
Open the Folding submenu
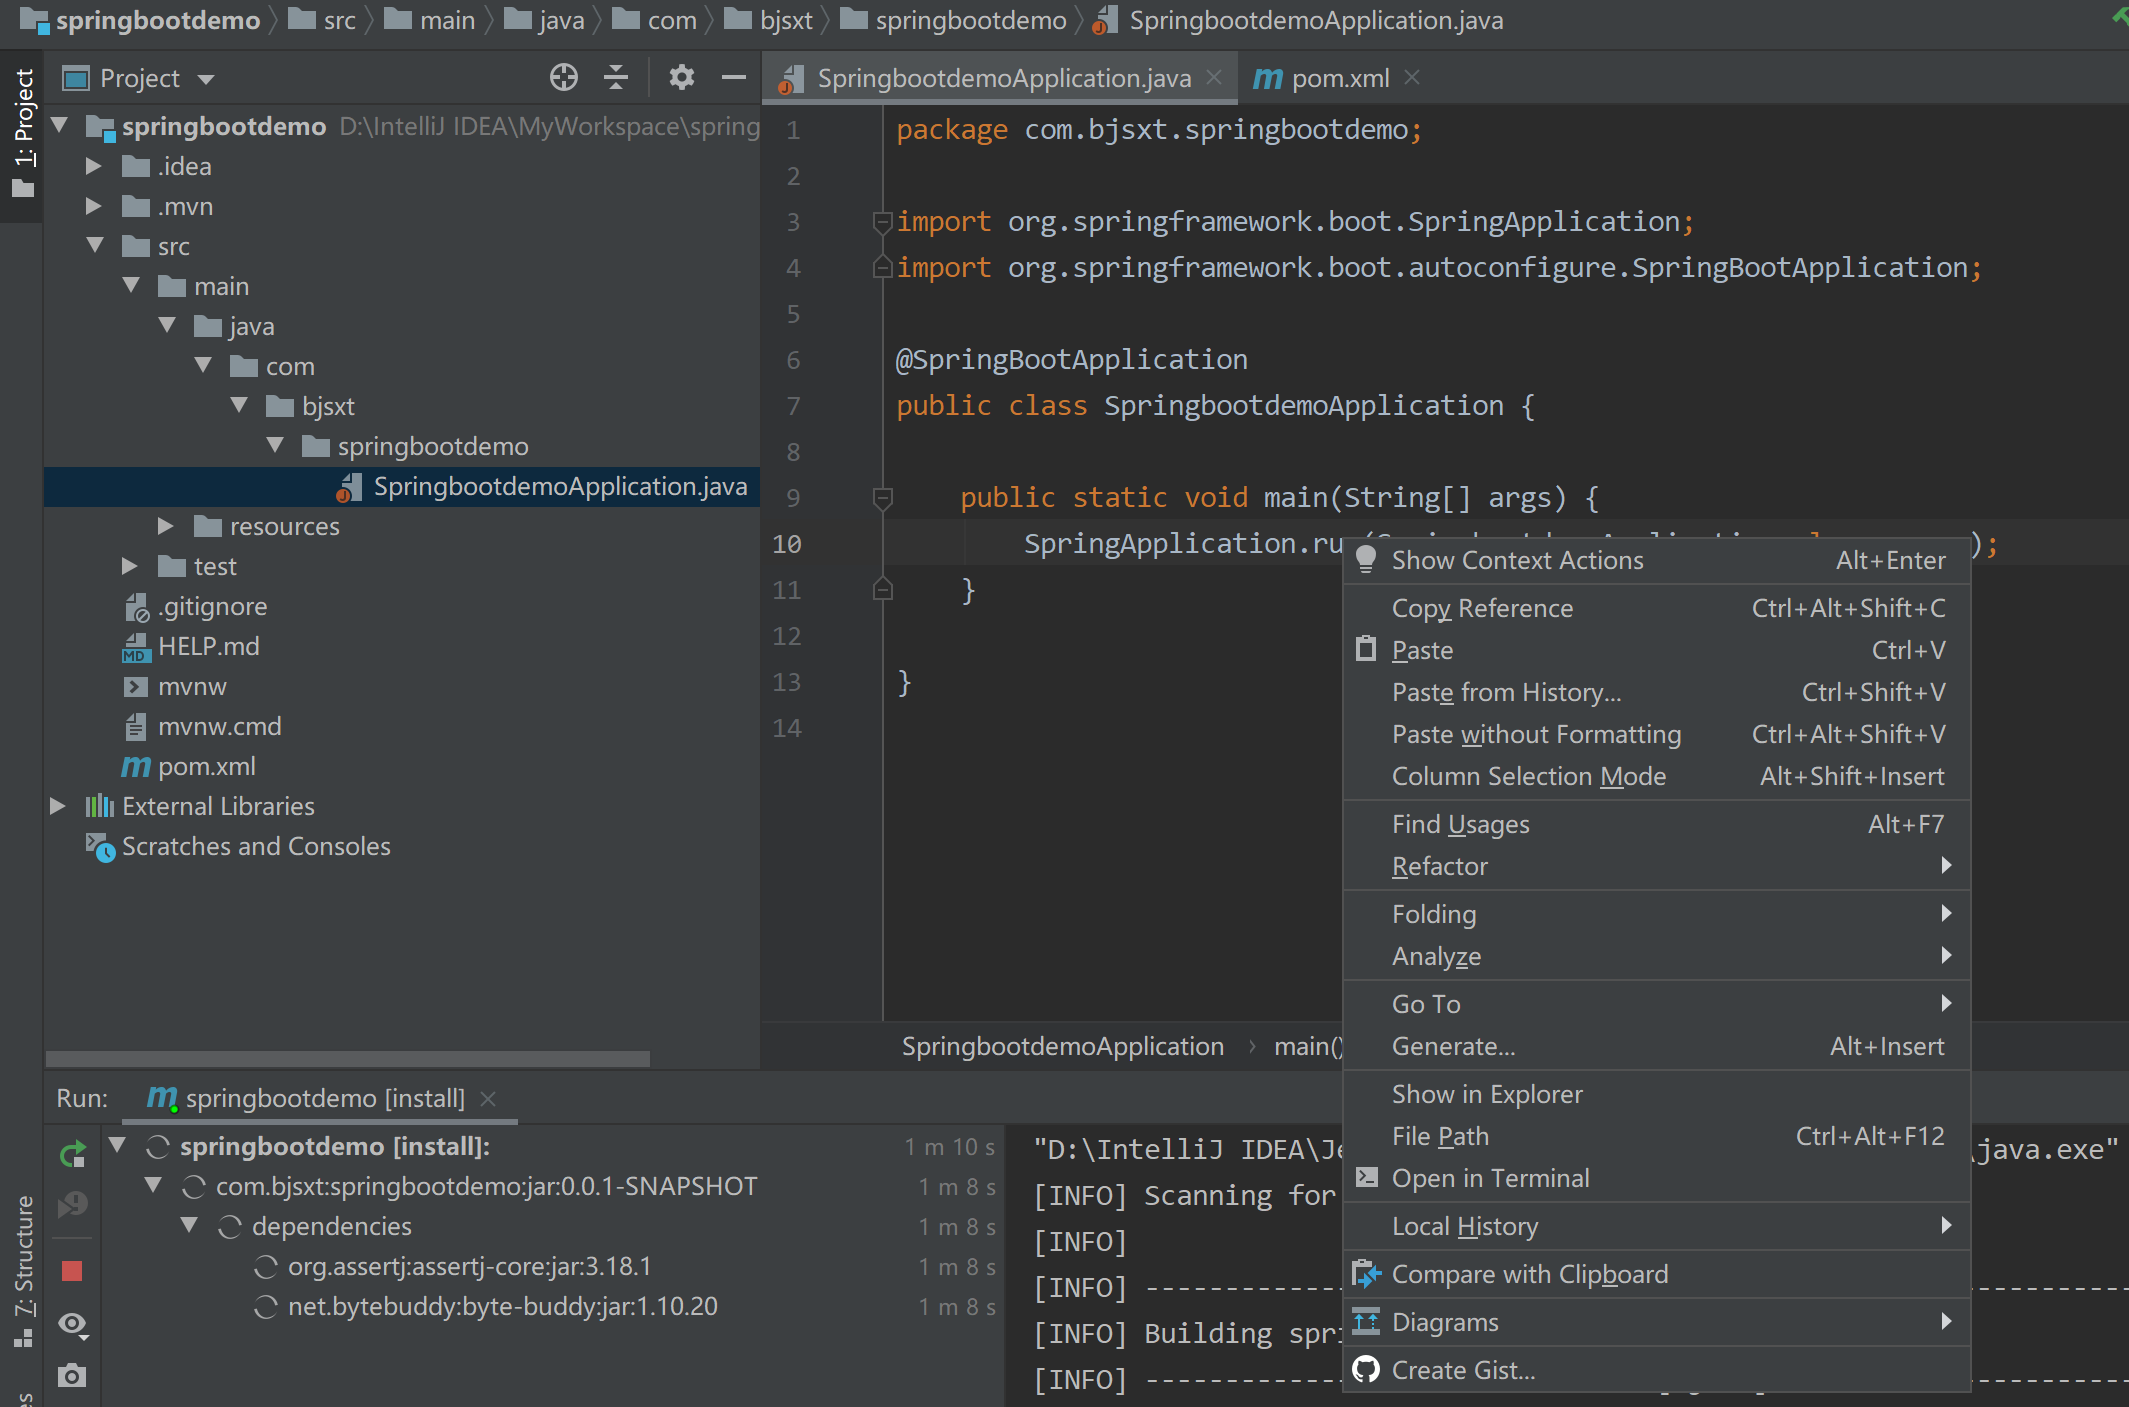[x=1656, y=914]
